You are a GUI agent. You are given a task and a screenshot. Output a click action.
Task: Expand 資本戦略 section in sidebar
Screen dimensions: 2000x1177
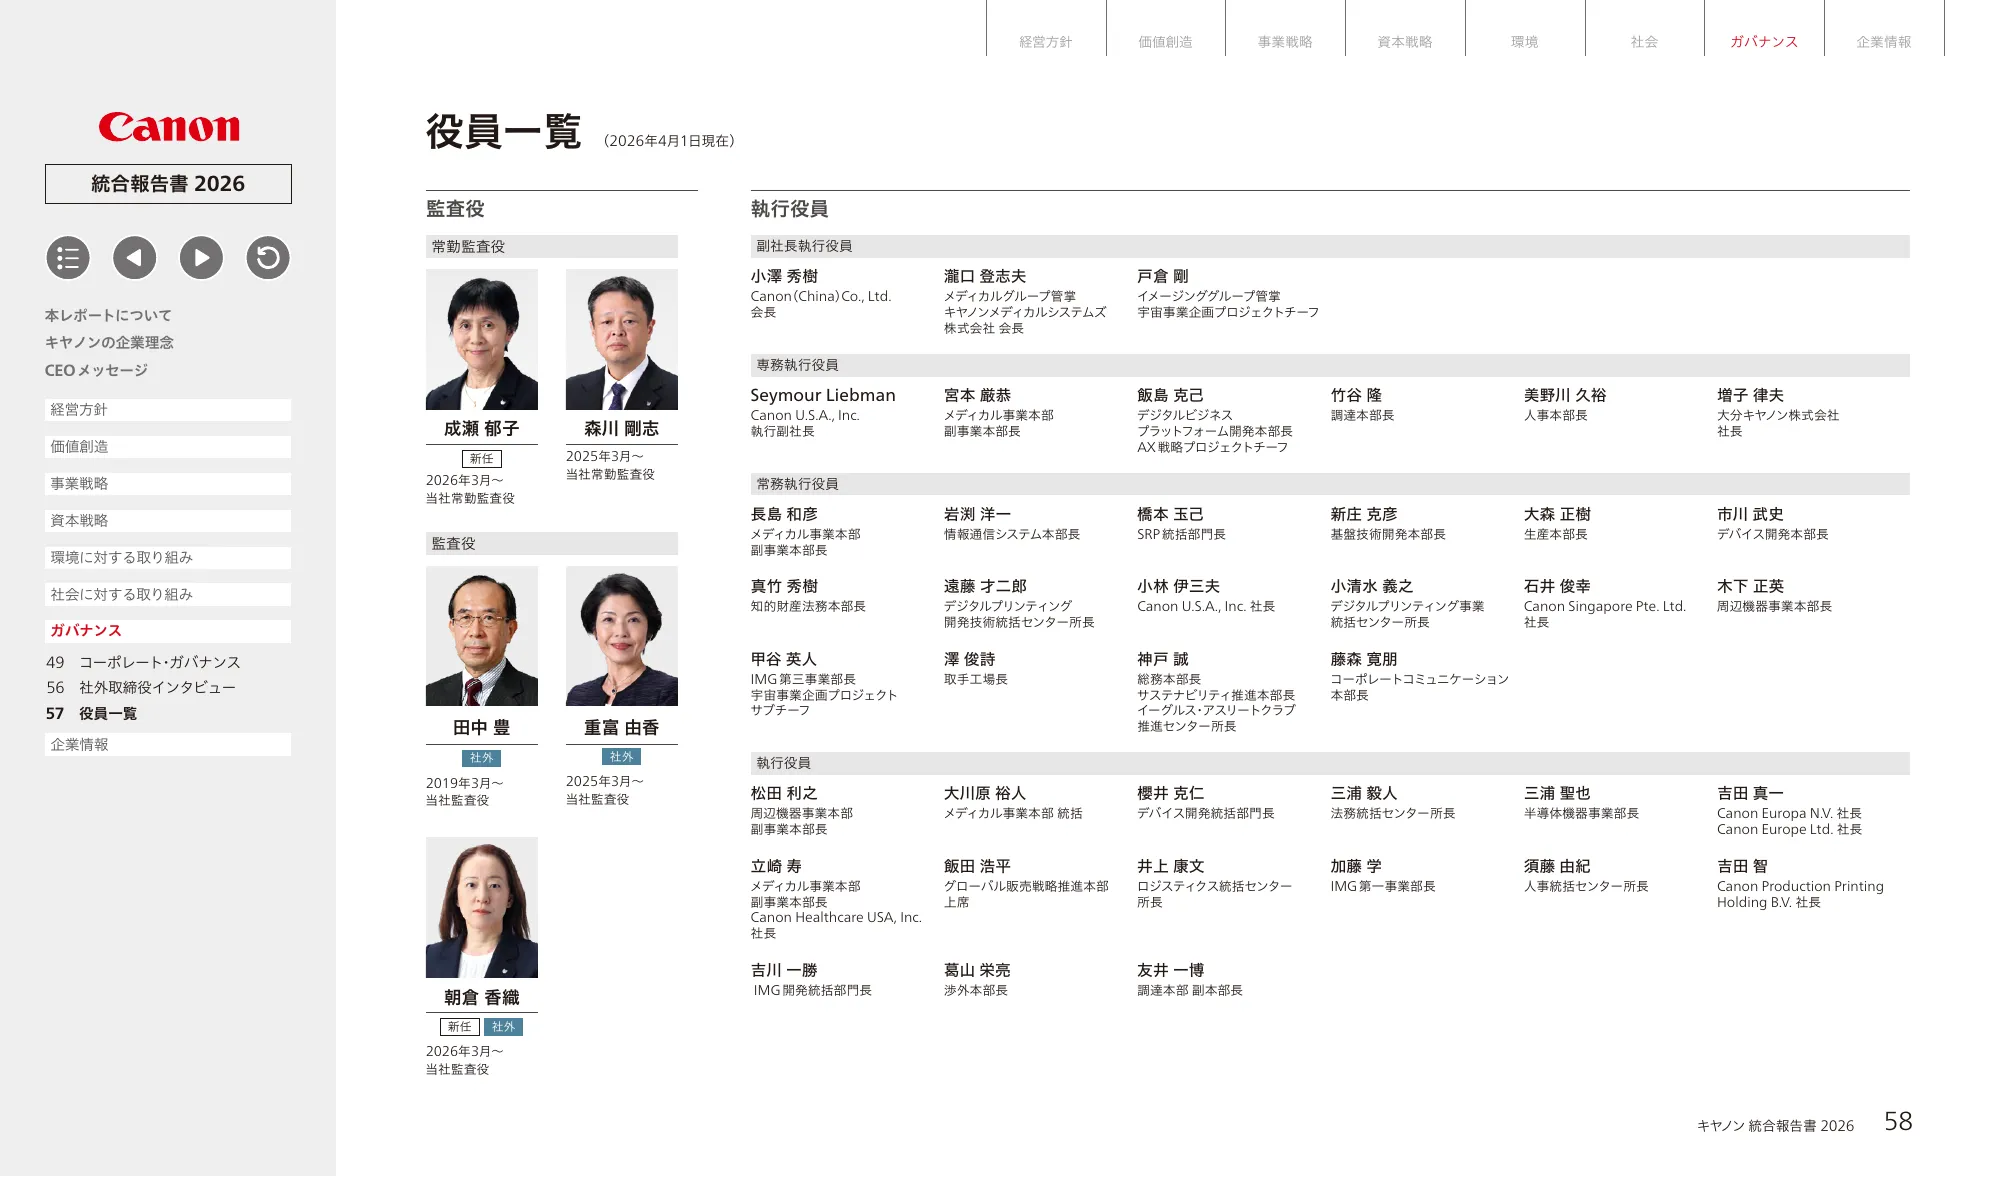pos(168,521)
